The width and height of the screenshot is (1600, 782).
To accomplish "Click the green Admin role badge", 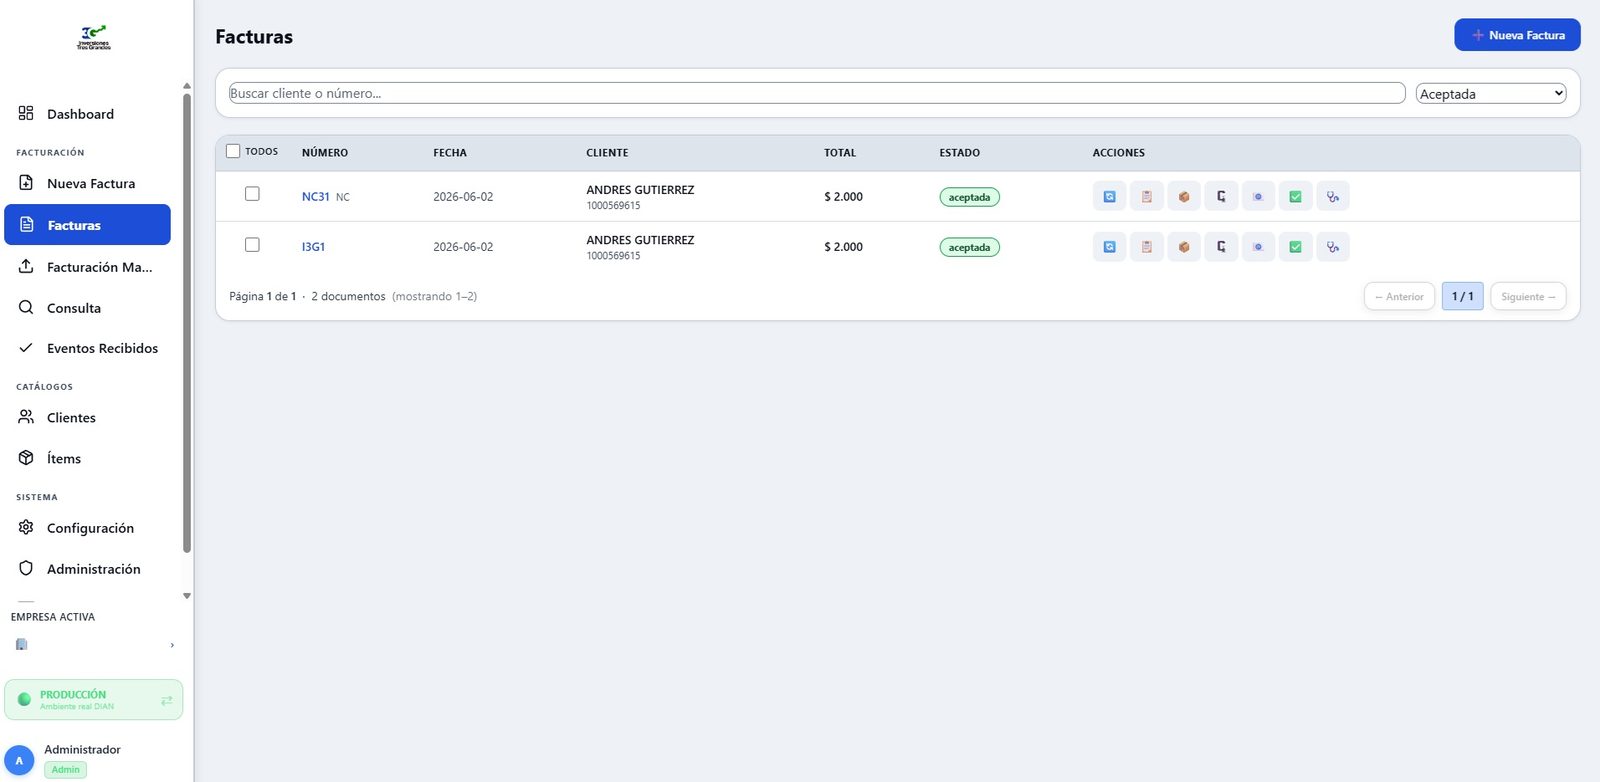I will click(66, 770).
